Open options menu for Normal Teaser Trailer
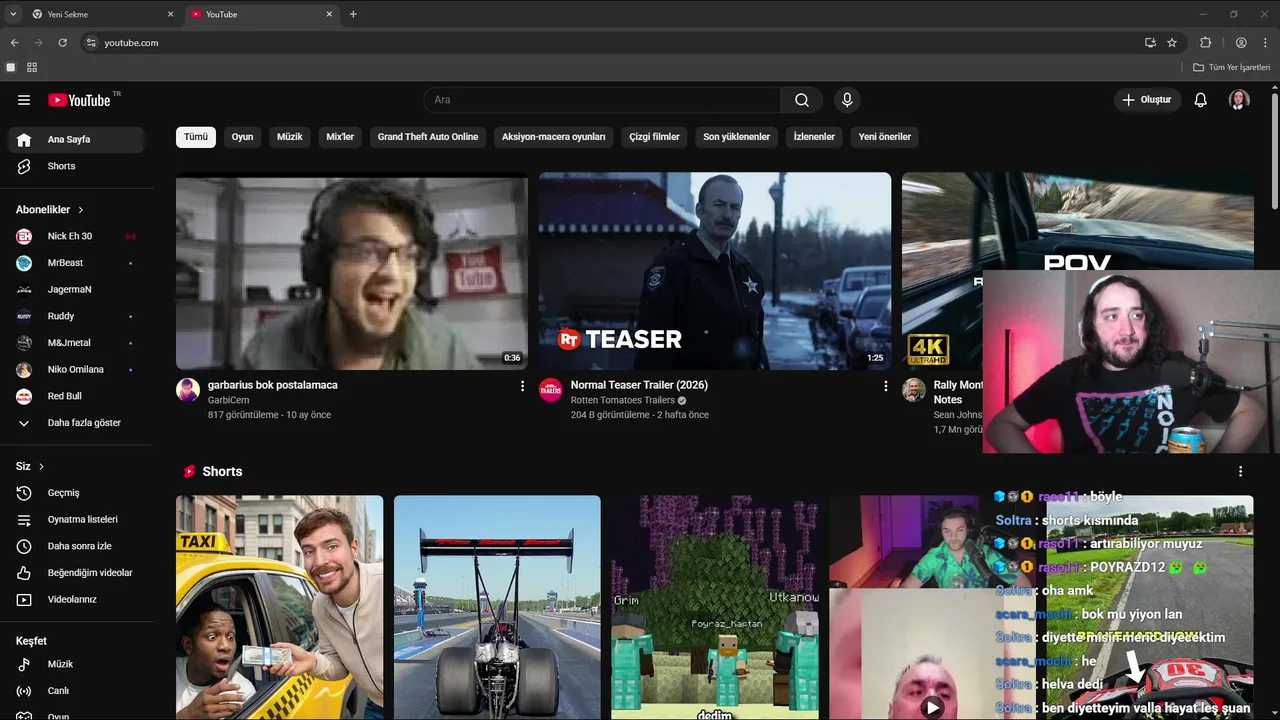 885,386
